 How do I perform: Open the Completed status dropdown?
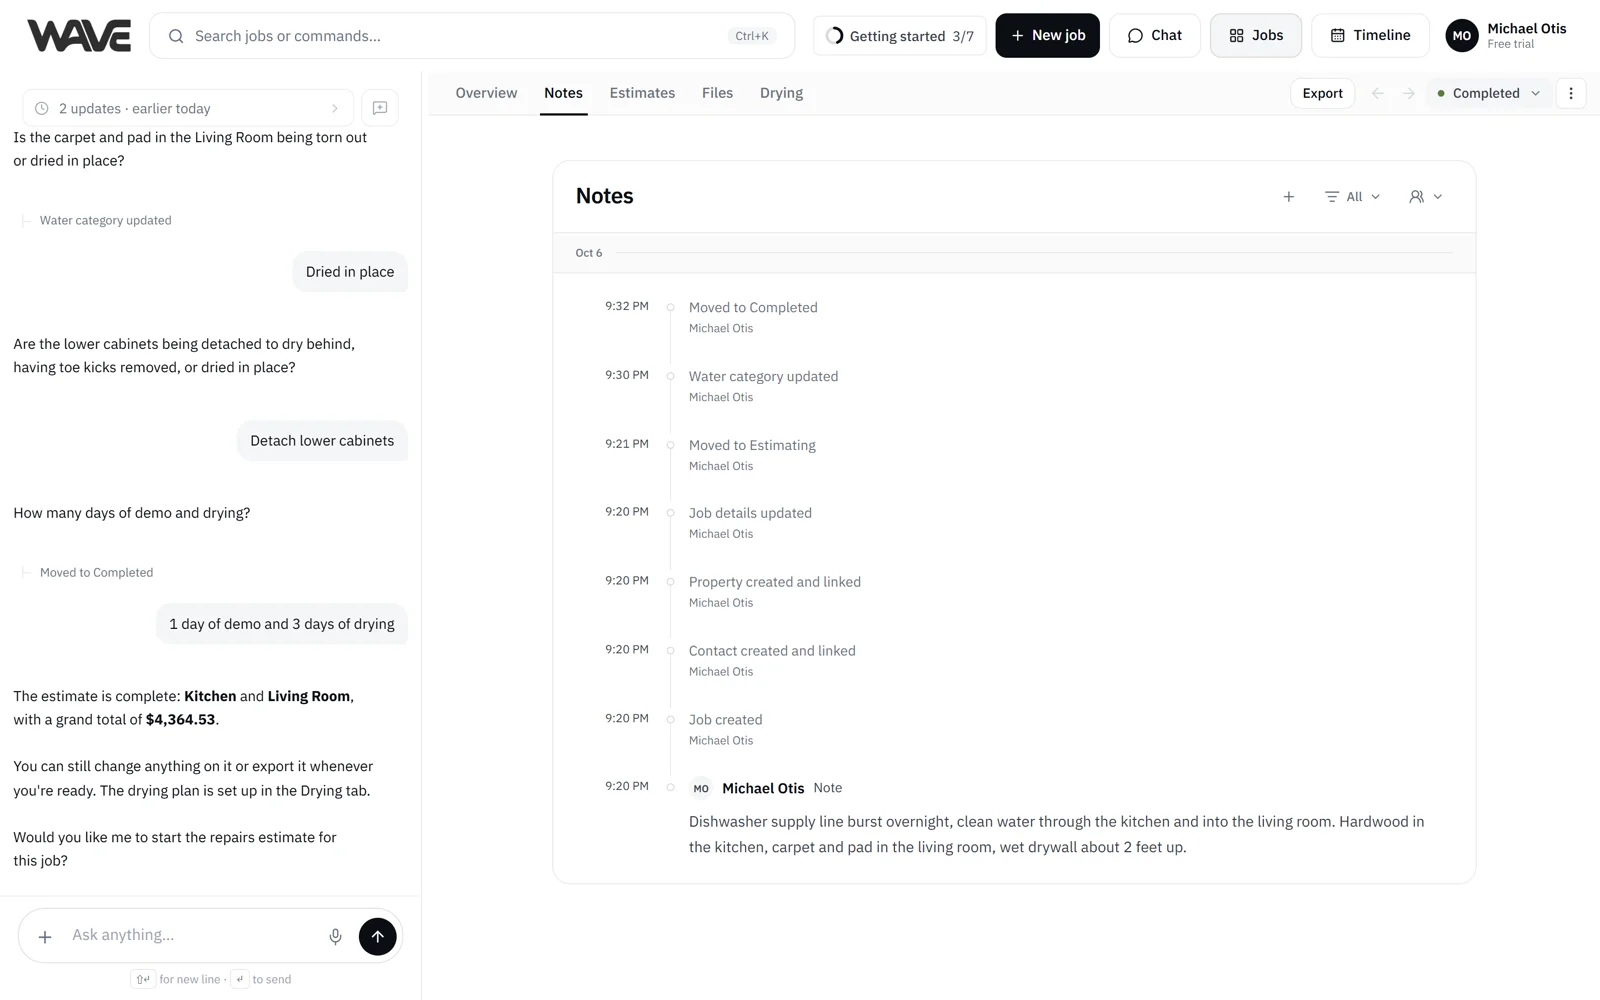(x=1489, y=93)
